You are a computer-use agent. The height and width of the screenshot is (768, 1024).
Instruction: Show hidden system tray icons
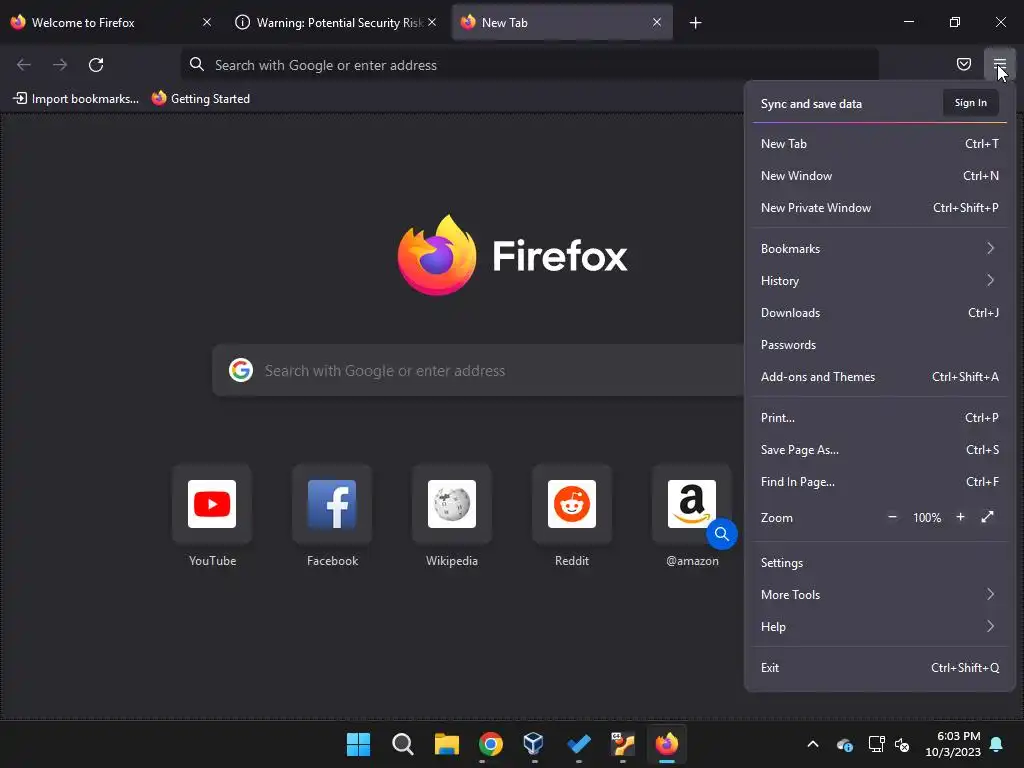pyautogui.click(x=813, y=744)
